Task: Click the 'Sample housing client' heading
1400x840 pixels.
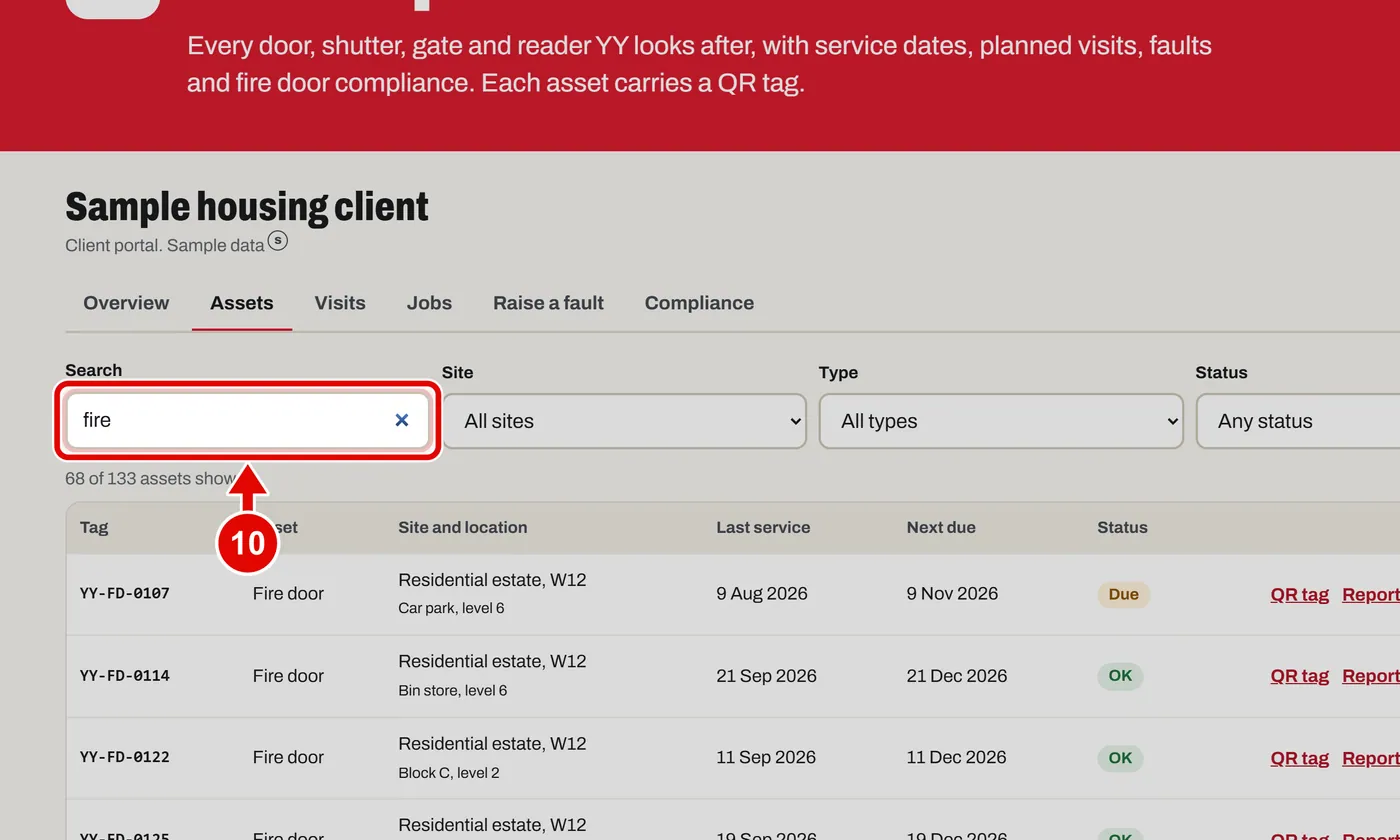Action: pyautogui.click(x=247, y=206)
